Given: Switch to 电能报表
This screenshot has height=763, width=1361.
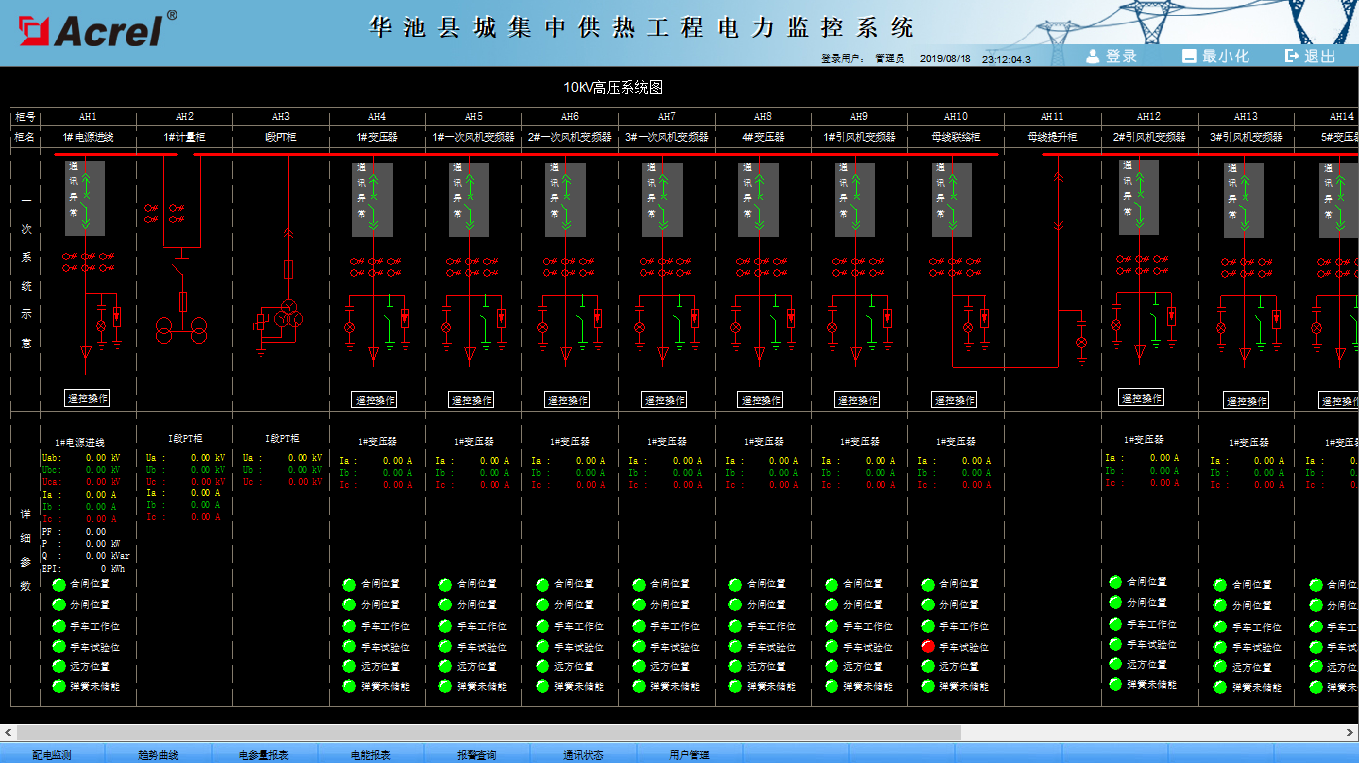Looking at the screenshot, I should pyautogui.click(x=370, y=754).
